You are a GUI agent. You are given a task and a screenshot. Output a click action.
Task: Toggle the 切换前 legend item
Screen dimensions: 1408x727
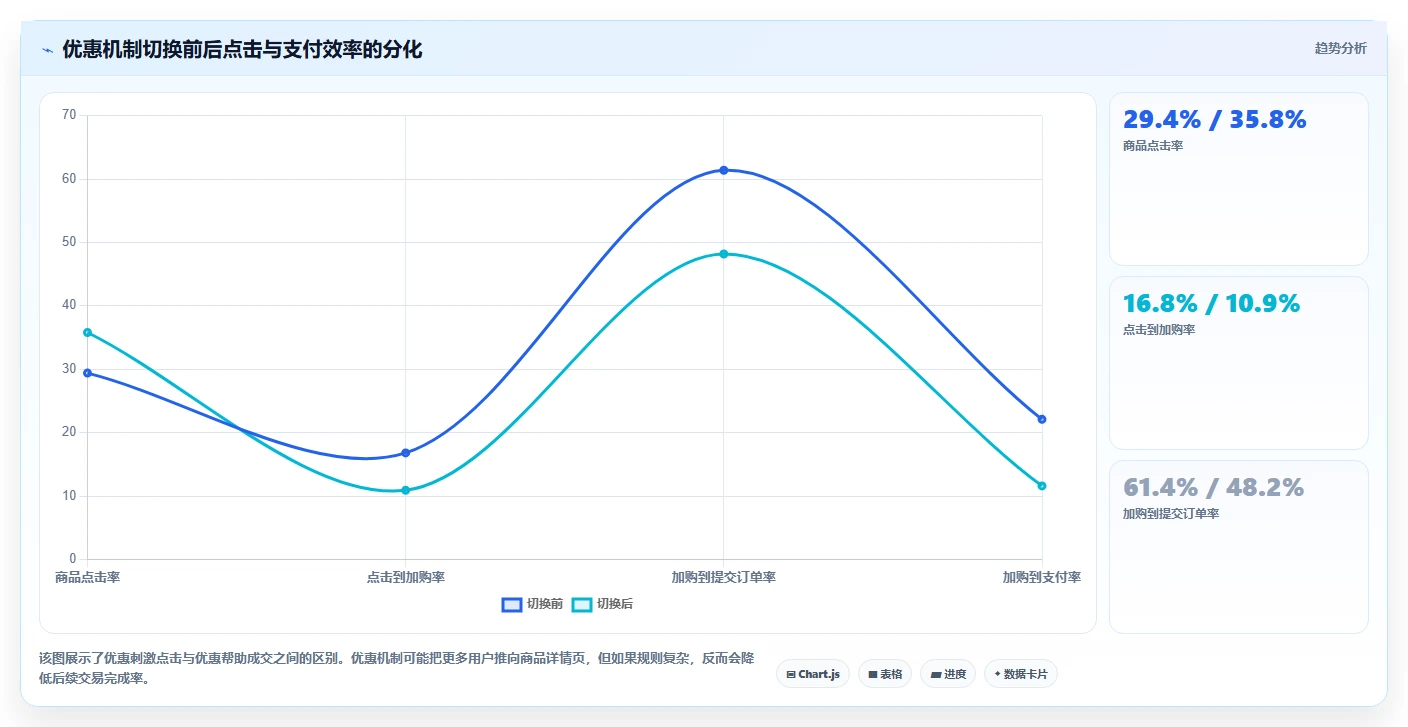[x=532, y=604]
